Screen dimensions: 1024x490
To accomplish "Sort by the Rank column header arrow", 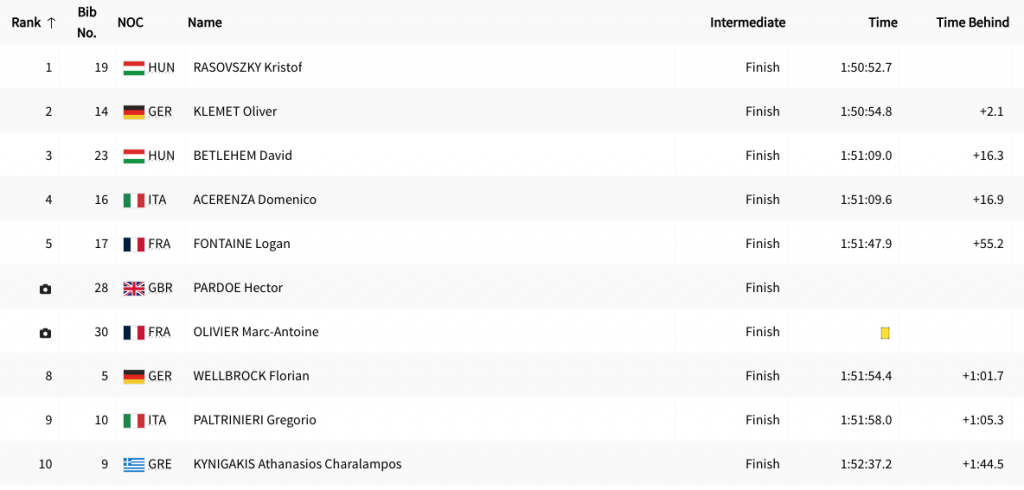I will pos(51,22).
